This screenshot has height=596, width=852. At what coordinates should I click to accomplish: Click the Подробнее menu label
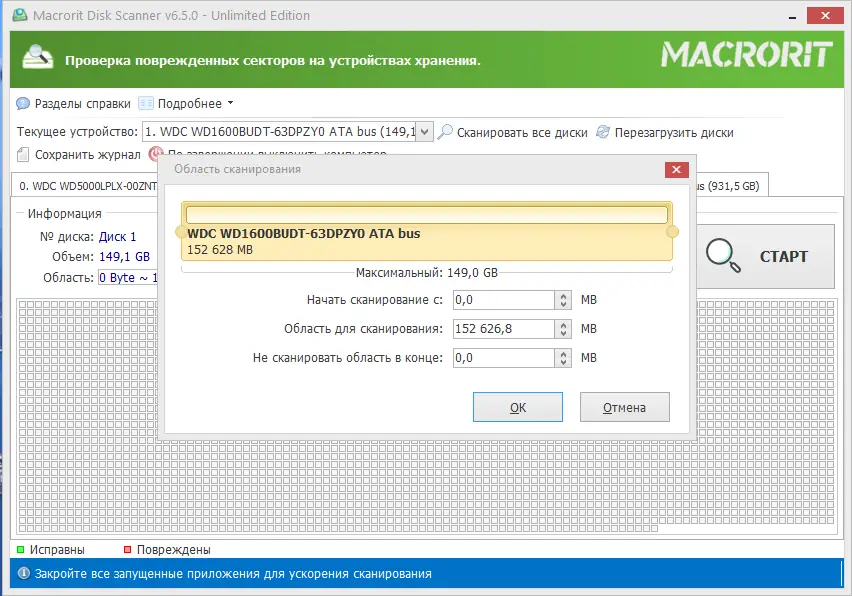(x=190, y=104)
